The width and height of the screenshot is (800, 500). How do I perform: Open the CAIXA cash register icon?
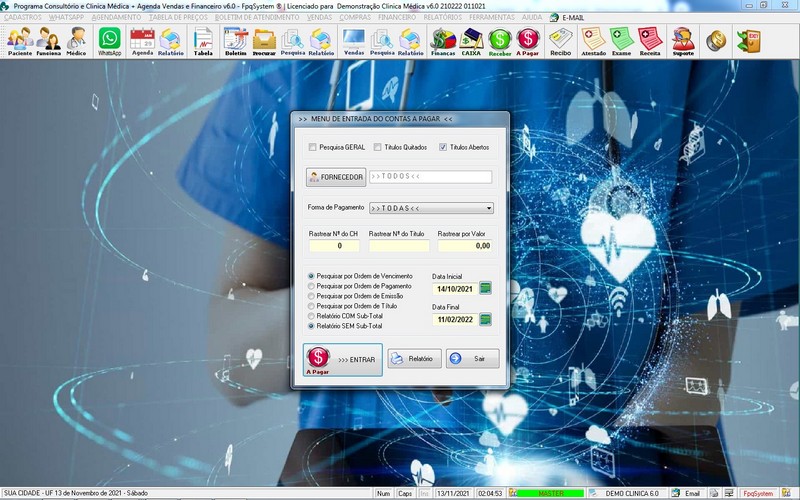tap(471, 40)
